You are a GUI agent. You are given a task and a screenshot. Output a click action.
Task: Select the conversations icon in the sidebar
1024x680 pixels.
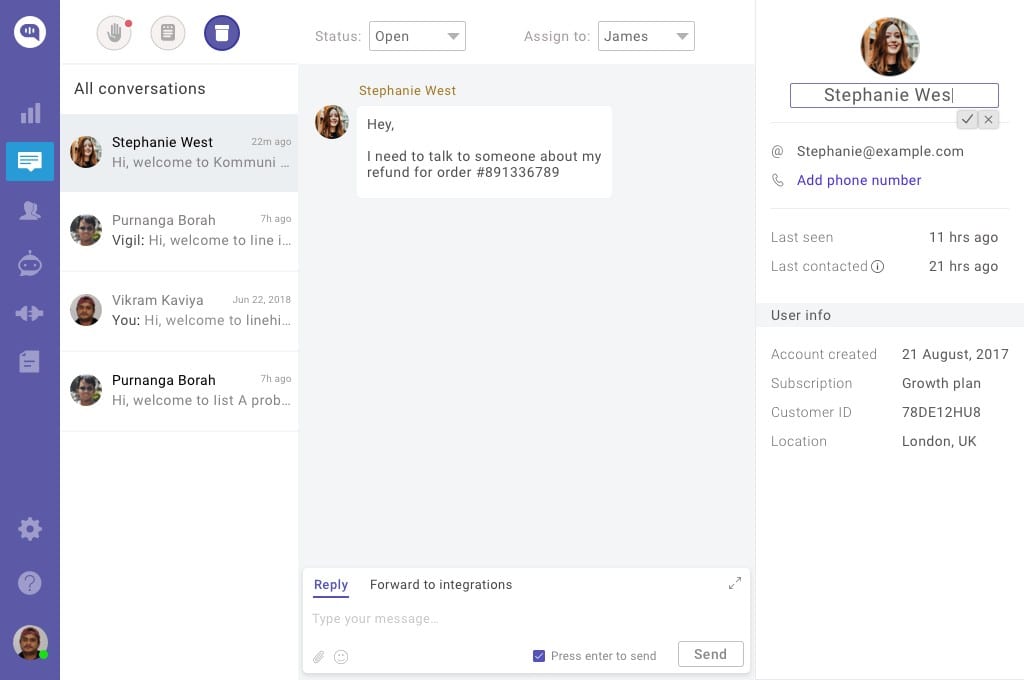[30, 161]
